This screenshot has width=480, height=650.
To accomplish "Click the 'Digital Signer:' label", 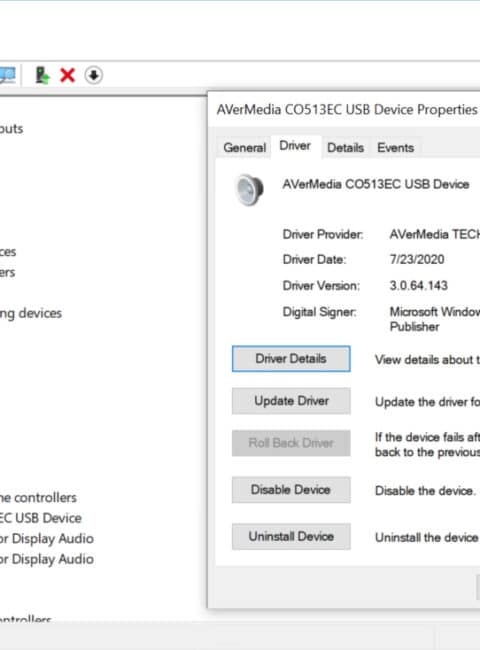I will point(320,312).
